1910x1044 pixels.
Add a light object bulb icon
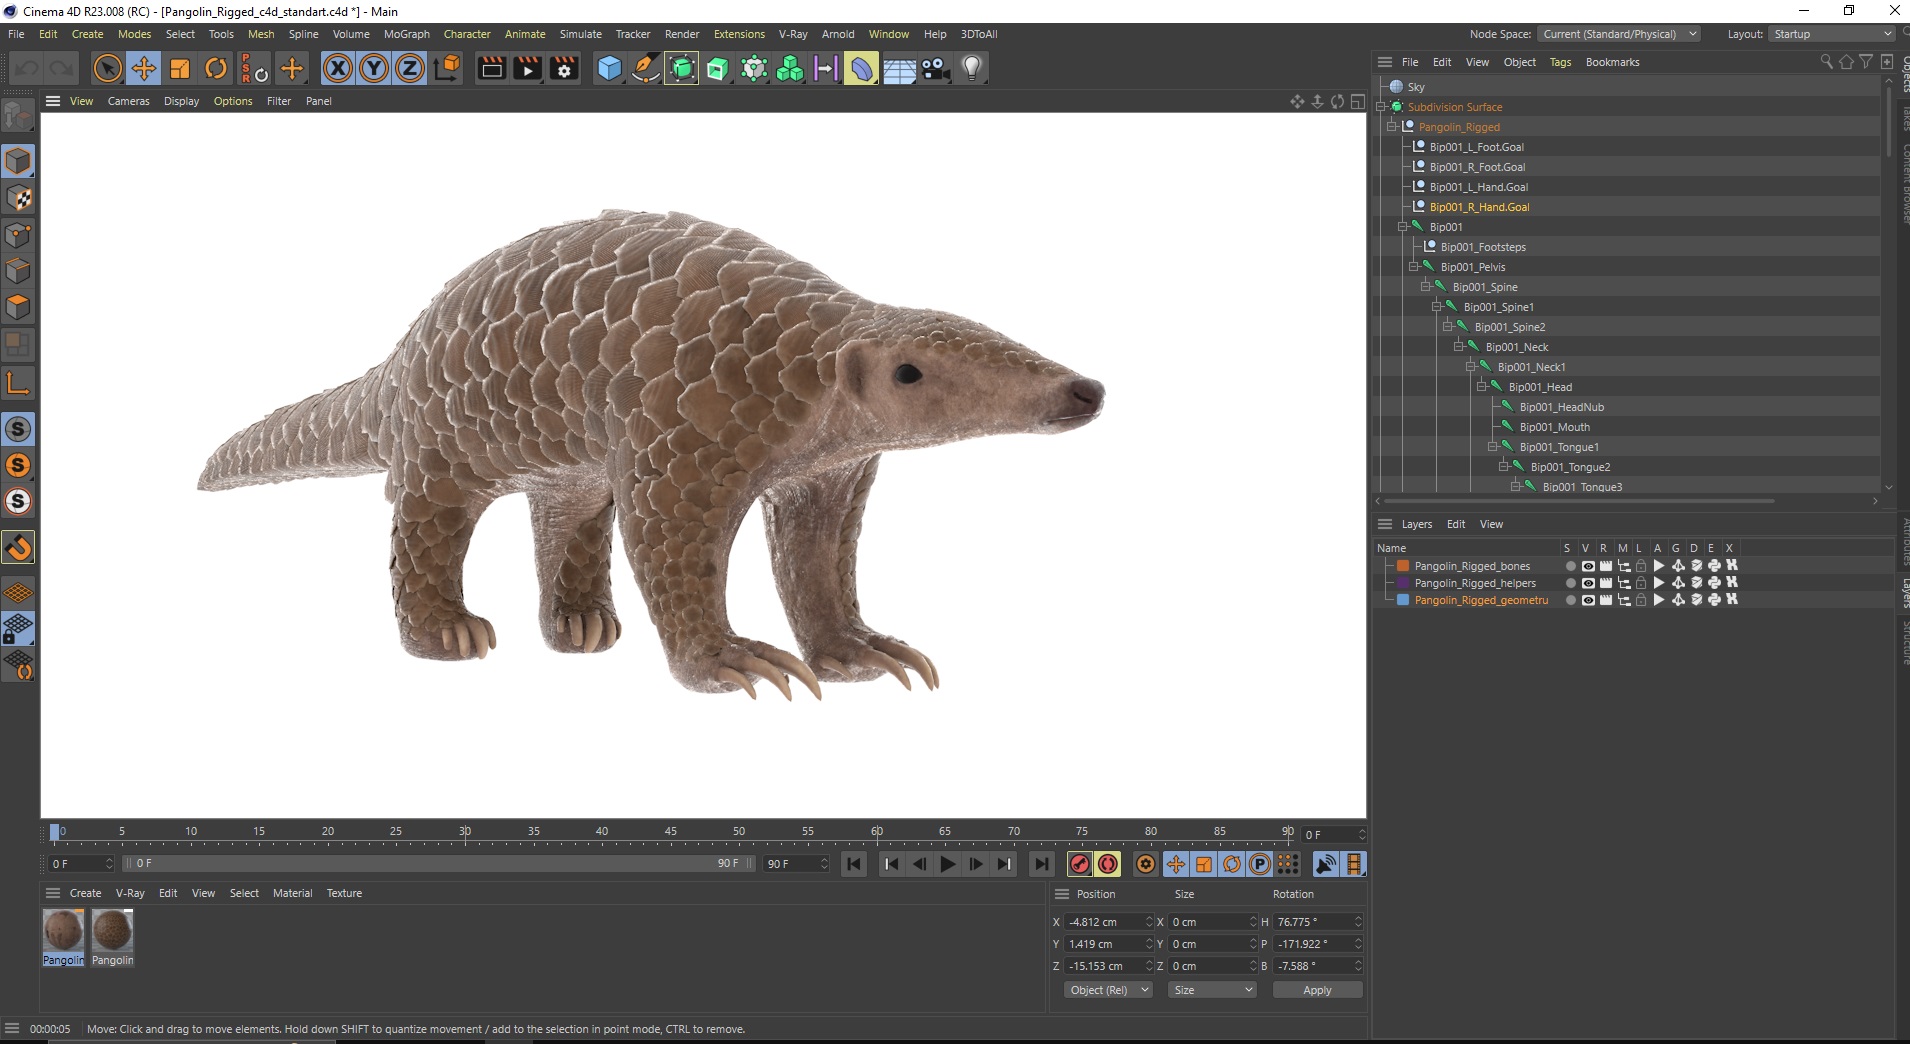[972, 68]
